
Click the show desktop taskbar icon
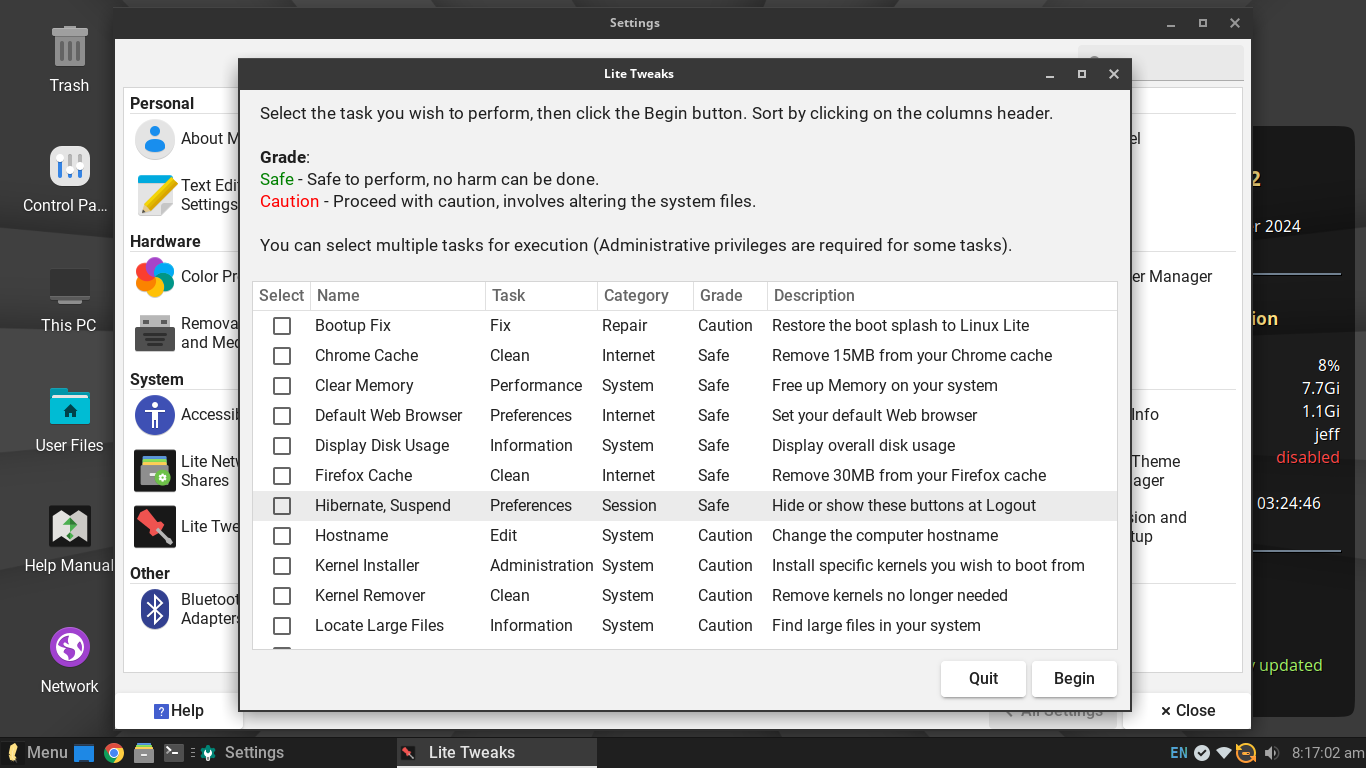click(x=84, y=753)
